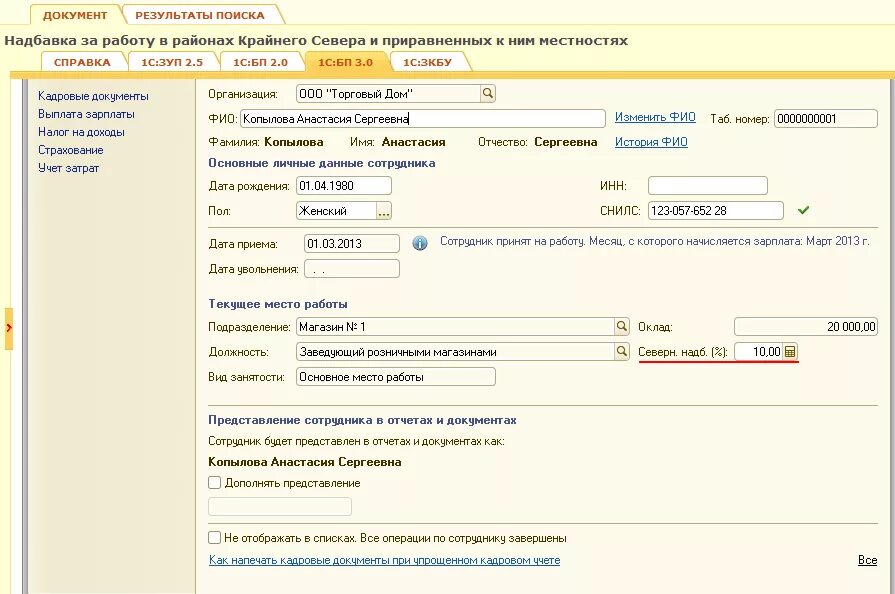Click the Изменить ФИО link
895x594 pixels.
[655, 118]
